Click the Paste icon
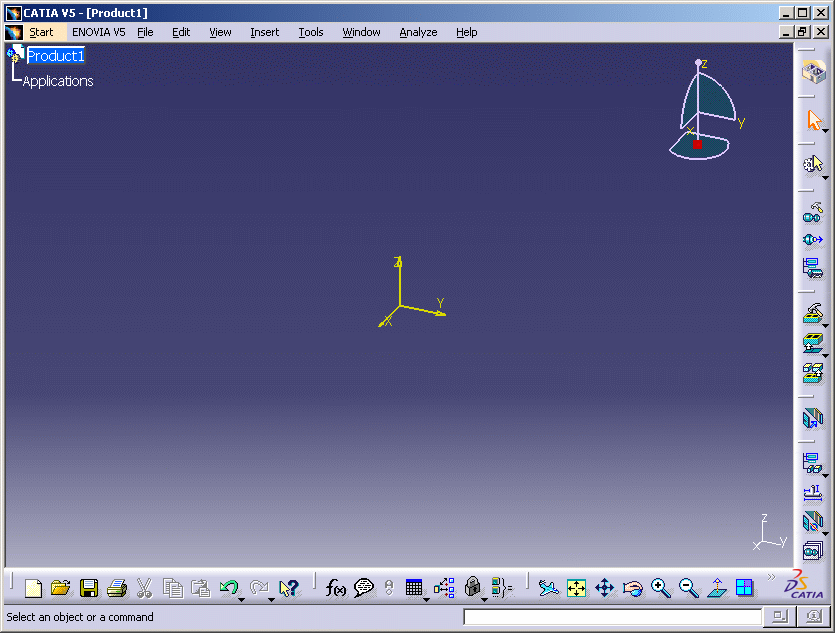The width and height of the screenshot is (835, 633). click(200, 588)
